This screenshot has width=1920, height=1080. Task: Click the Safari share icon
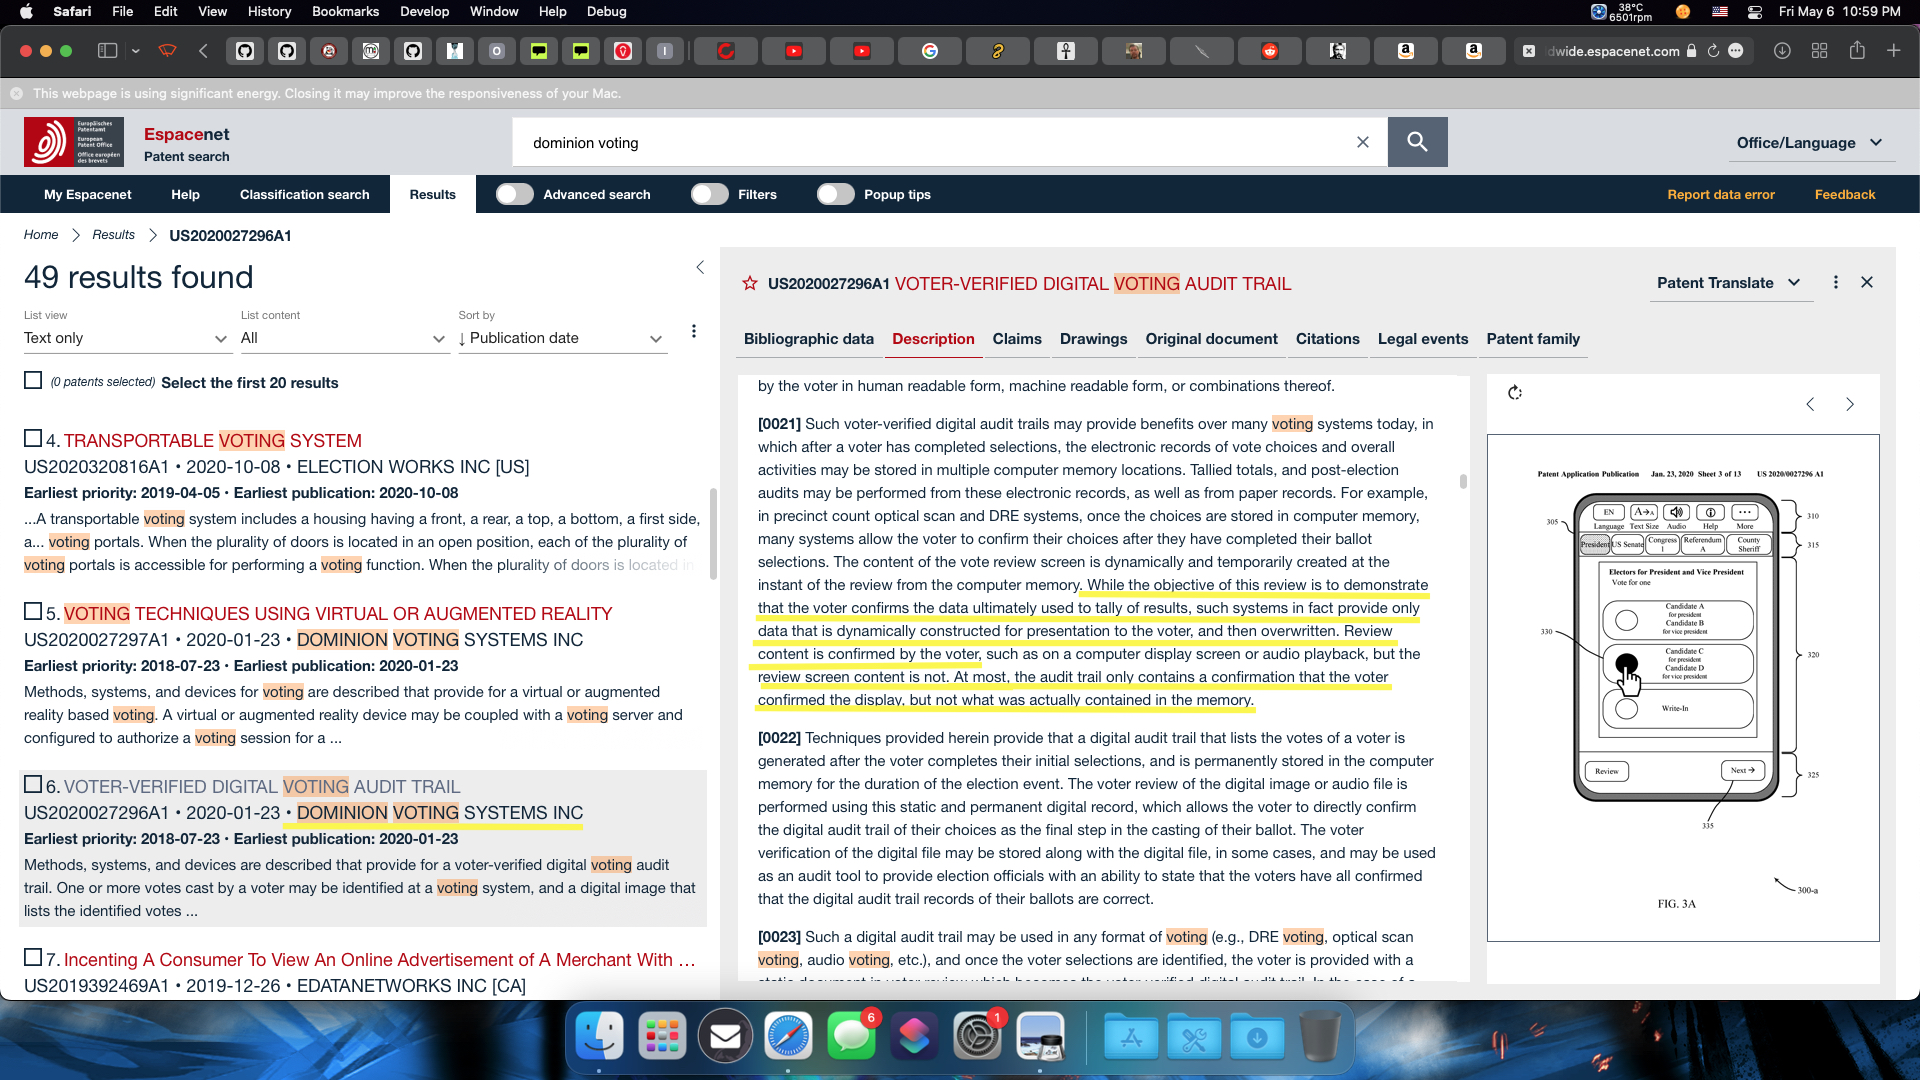[x=1857, y=50]
